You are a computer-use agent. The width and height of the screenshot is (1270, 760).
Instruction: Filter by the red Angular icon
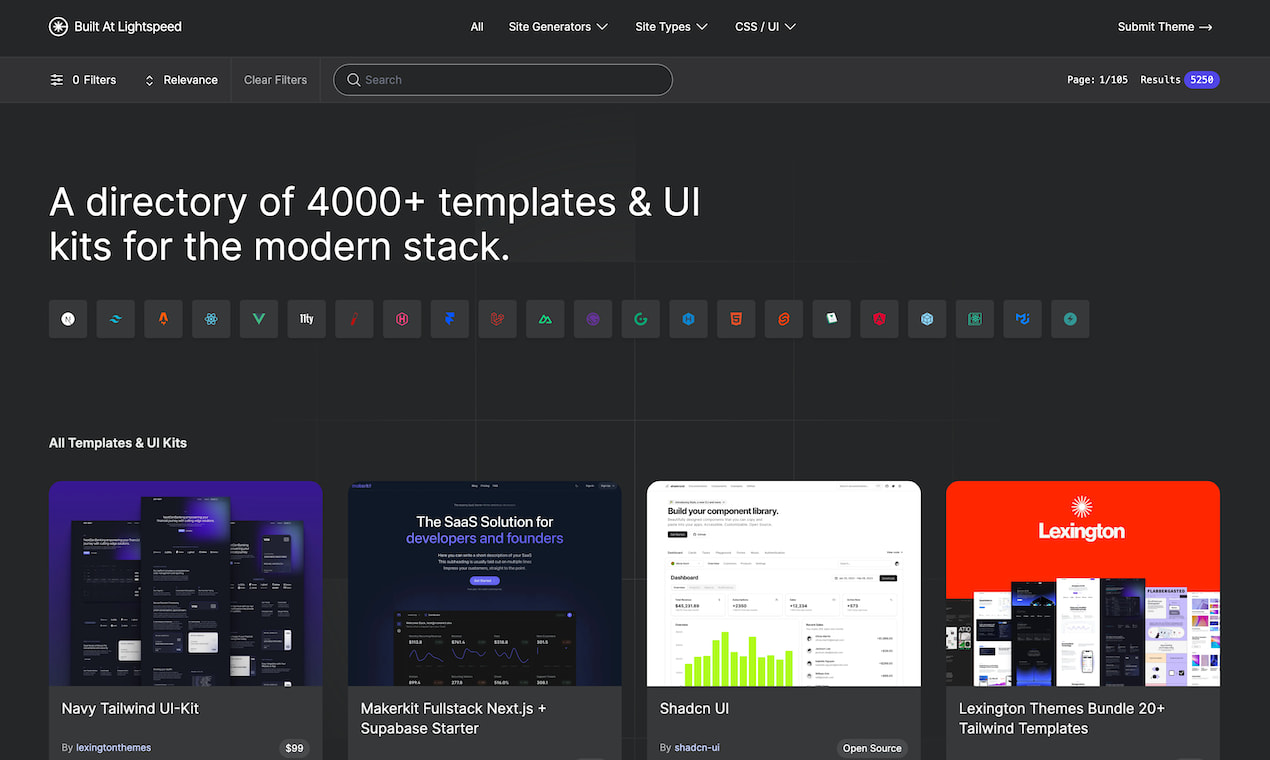tap(879, 319)
